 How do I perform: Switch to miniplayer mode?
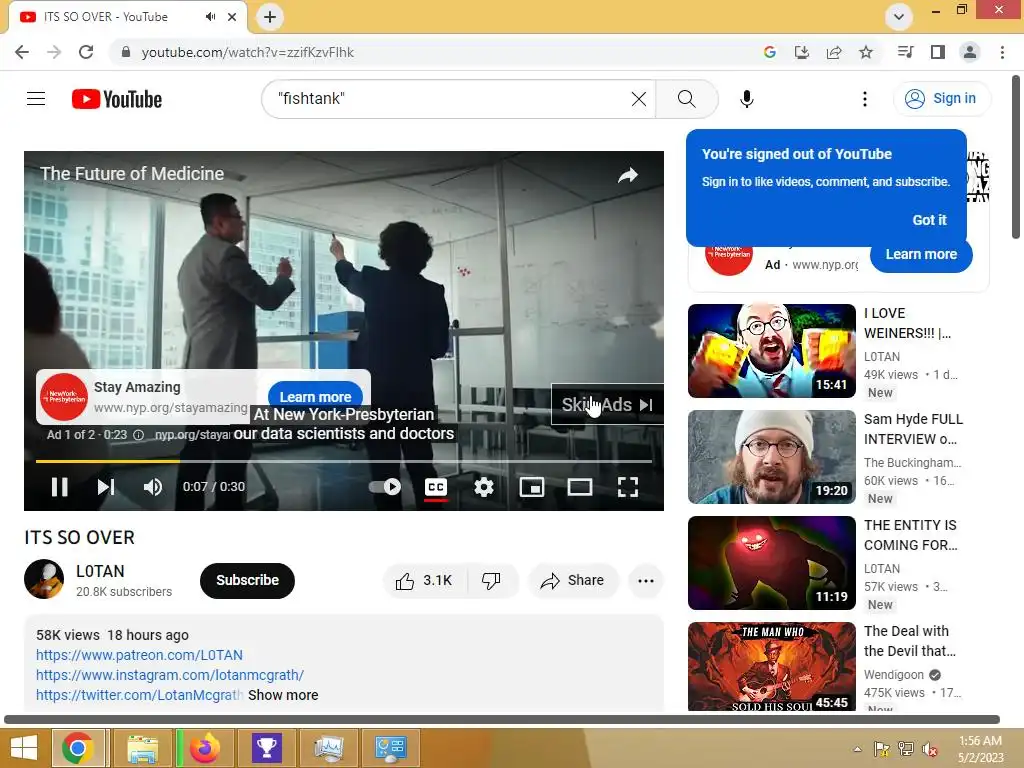pyautogui.click(x=532, y=487)
